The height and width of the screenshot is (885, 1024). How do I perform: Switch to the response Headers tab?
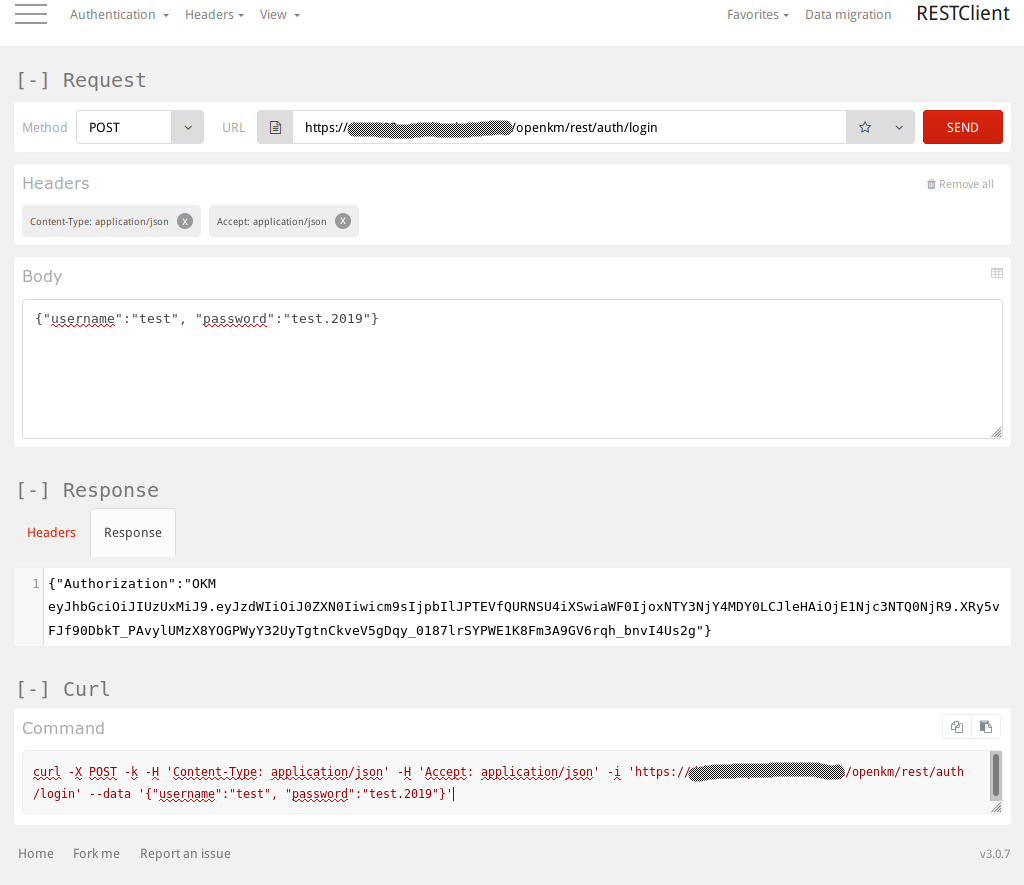[x=51, y=533]
